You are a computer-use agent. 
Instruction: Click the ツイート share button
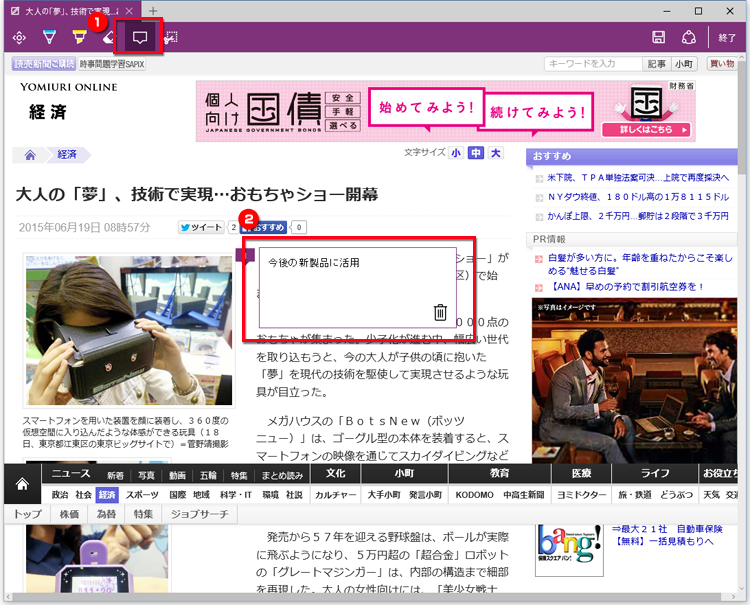coord(201,227)
